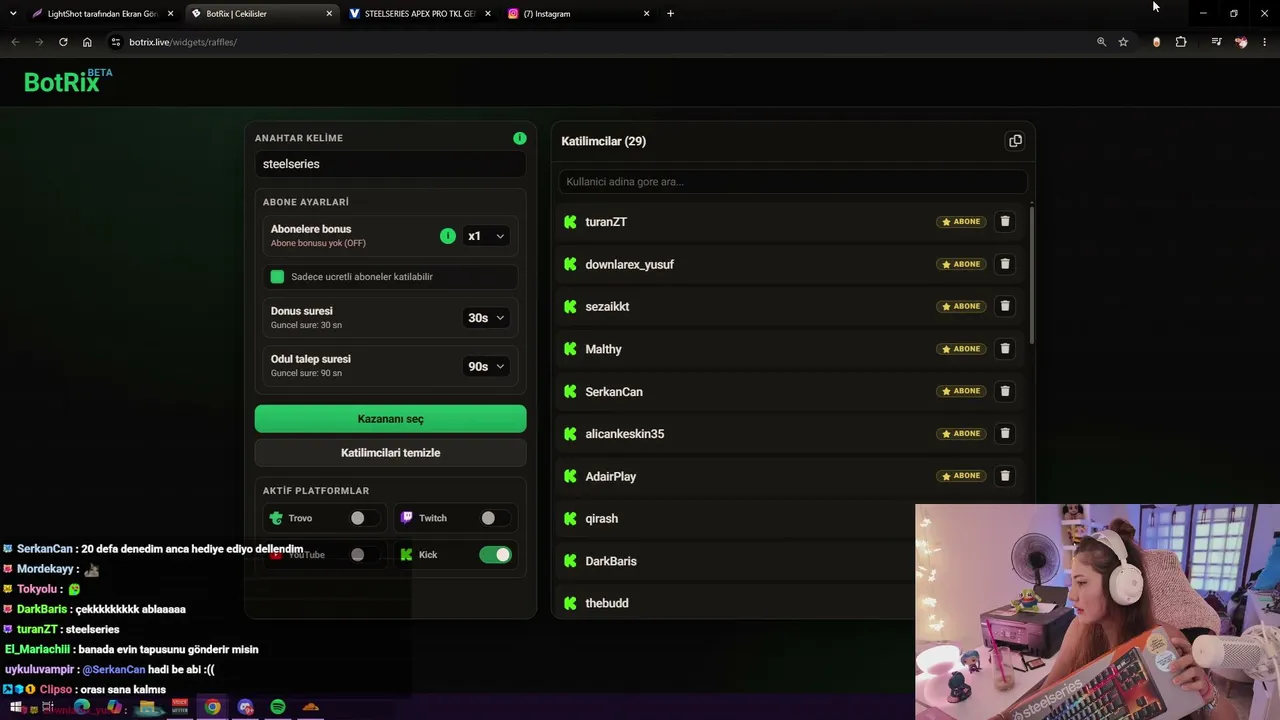Copy the Katilimcilar participant list

coord(1015,141)
